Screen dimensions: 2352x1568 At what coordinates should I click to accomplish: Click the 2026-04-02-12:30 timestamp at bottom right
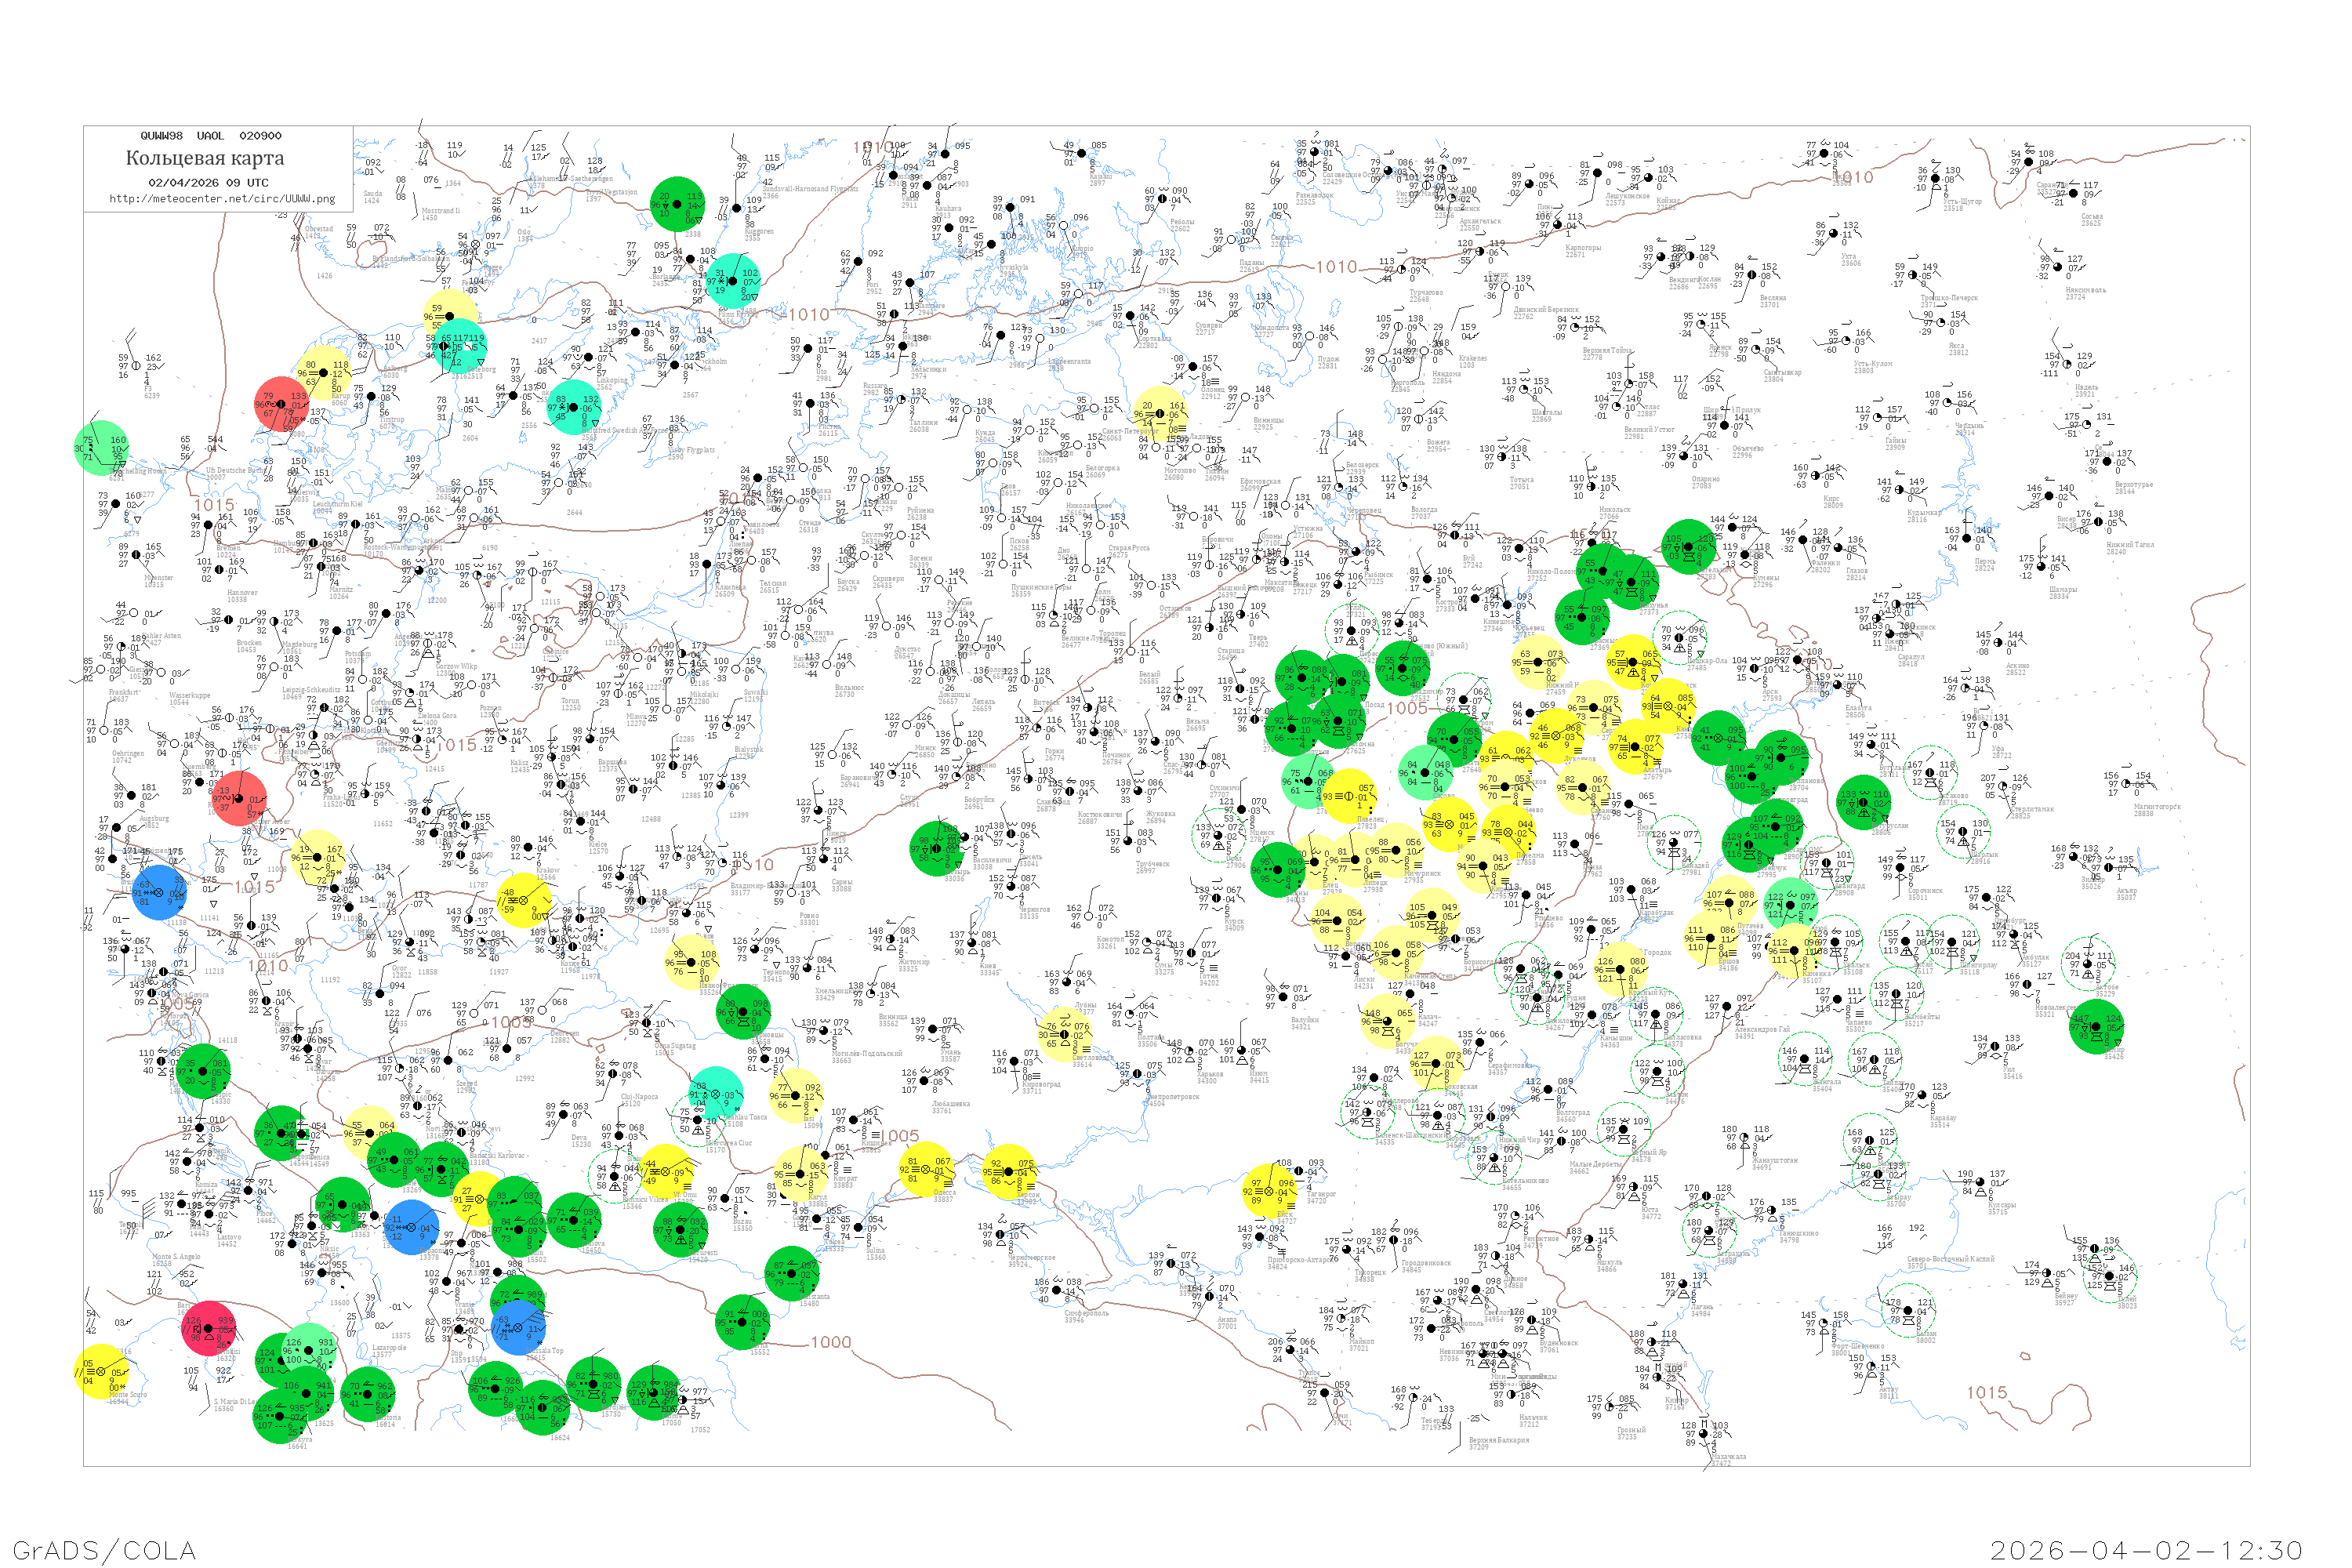tap(2146, 1550)
